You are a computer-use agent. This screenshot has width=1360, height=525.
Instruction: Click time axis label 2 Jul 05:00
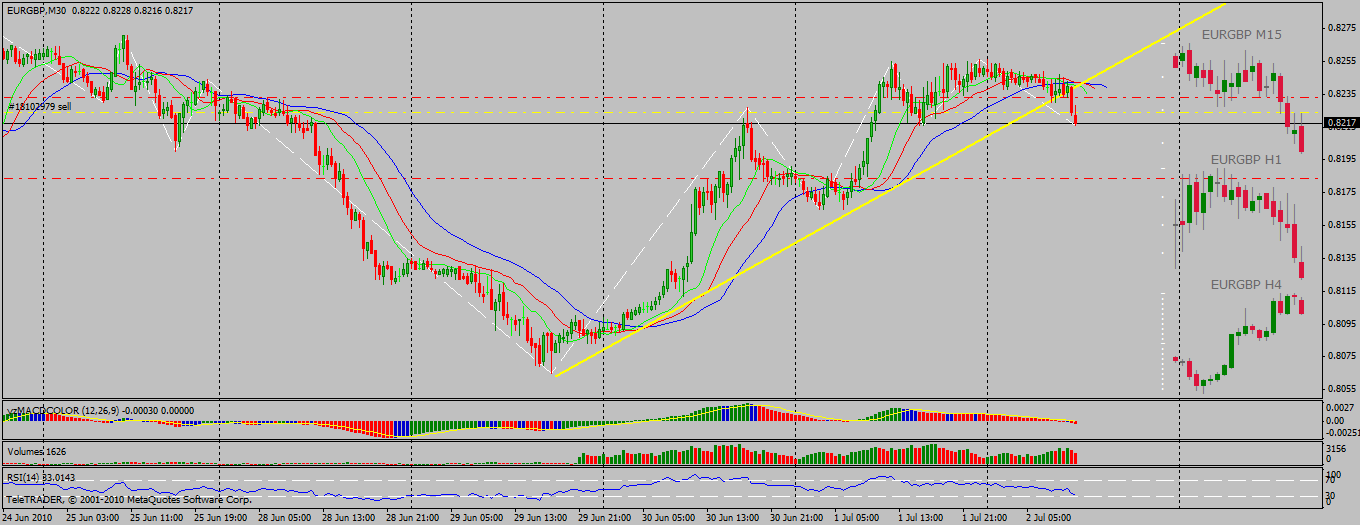tap(1049, 517)
